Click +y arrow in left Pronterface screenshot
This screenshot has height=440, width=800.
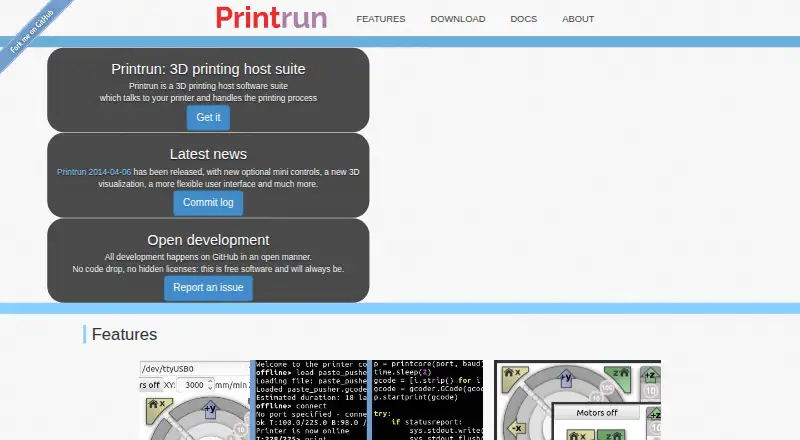[x=210, y=409]
